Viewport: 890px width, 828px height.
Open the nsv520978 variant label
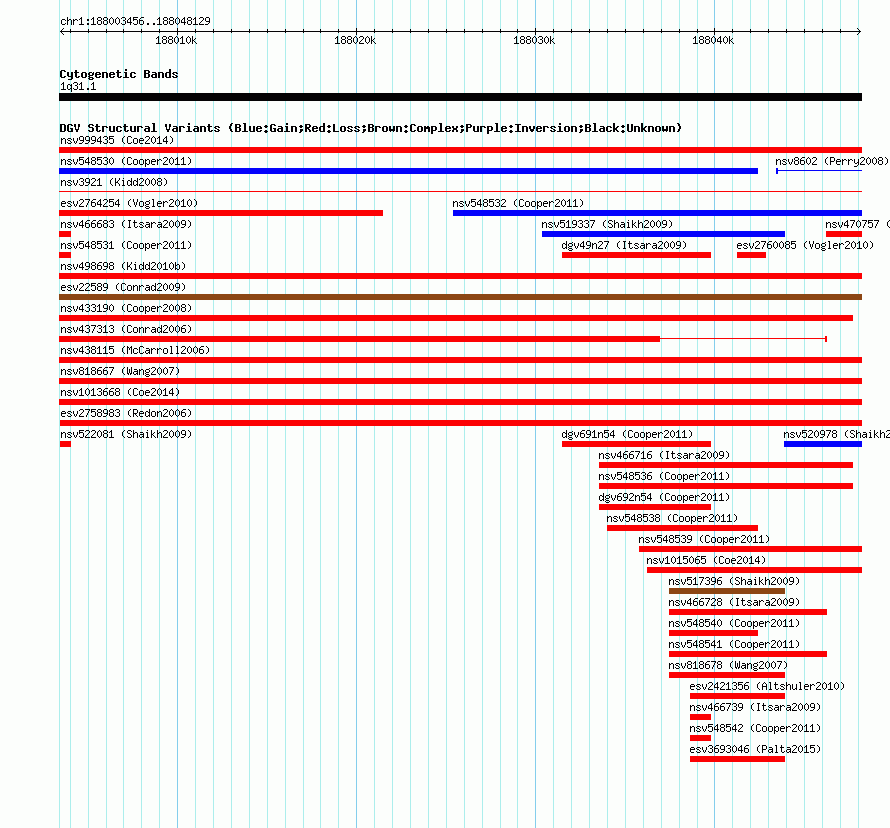point(836,434)
